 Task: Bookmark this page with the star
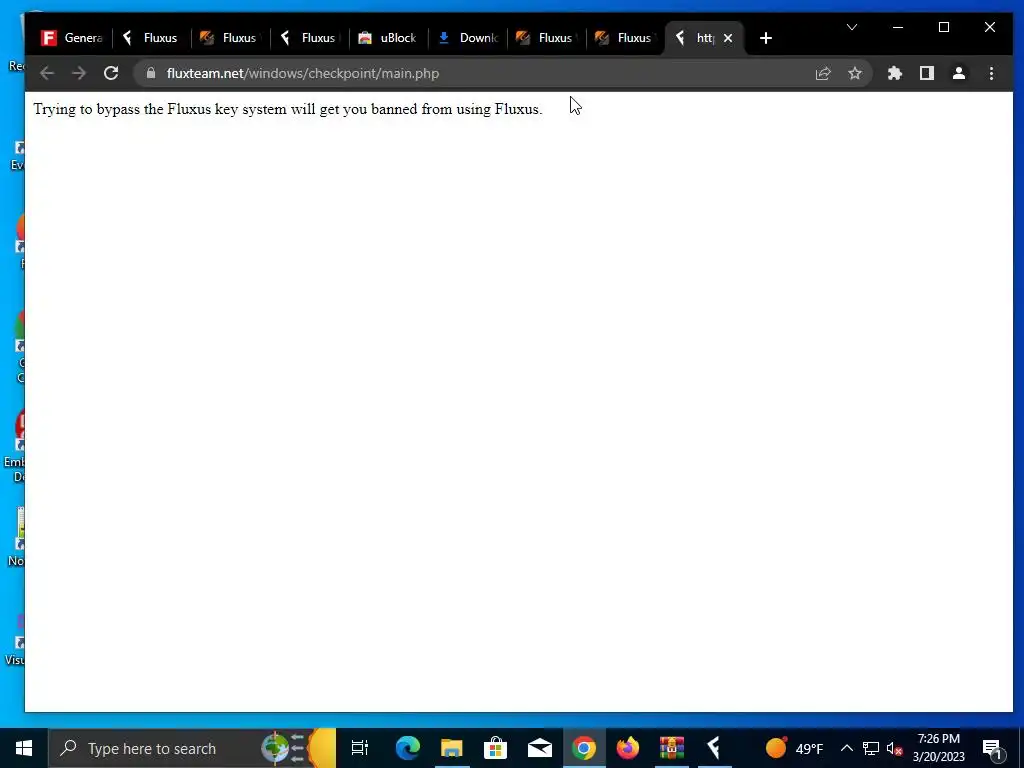pos(855,73)
